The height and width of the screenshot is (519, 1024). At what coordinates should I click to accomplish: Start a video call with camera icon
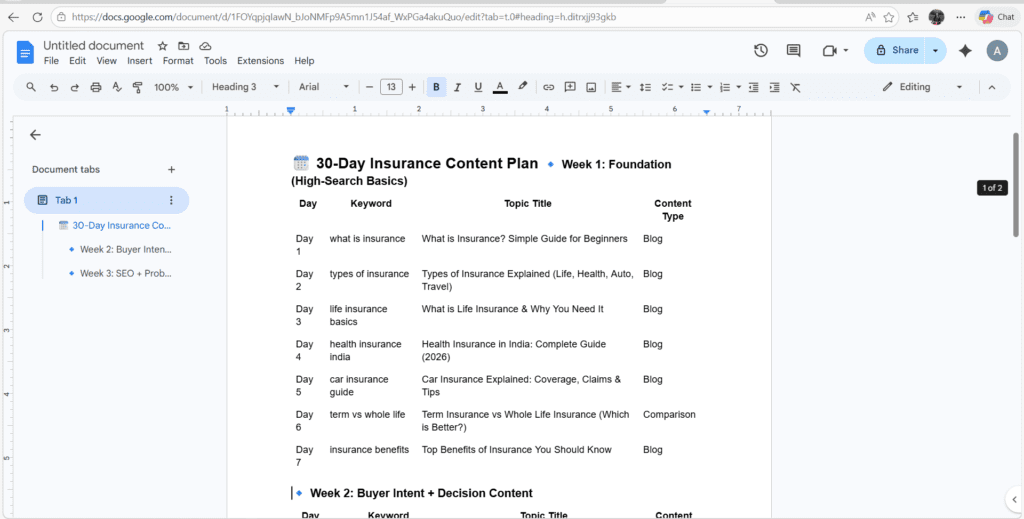pyautogui.click(x=829, y=50)
